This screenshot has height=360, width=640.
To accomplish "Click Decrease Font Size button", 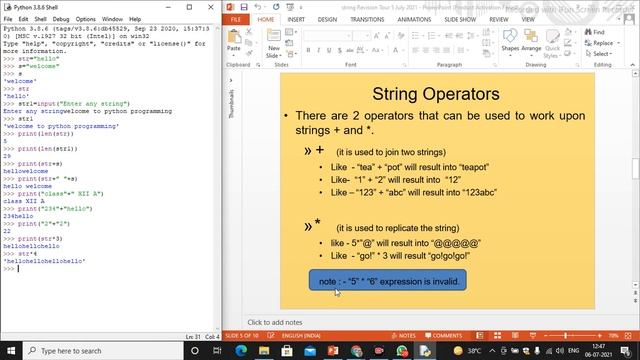I will pyautogui.click(x=387, y=36).
